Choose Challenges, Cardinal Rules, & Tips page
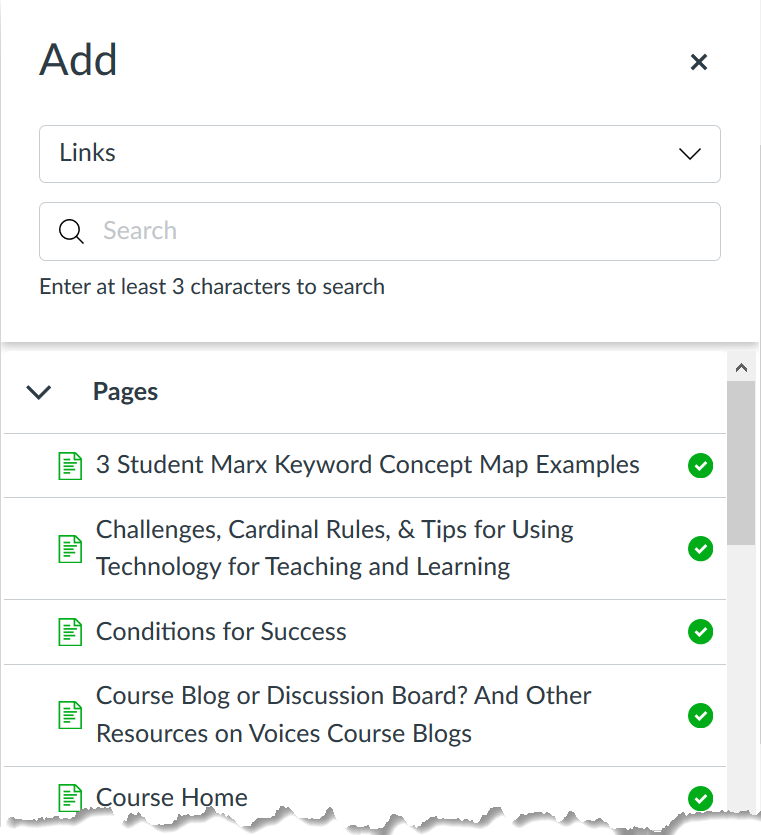Viewport: 761px width, 835px height. 334,548
